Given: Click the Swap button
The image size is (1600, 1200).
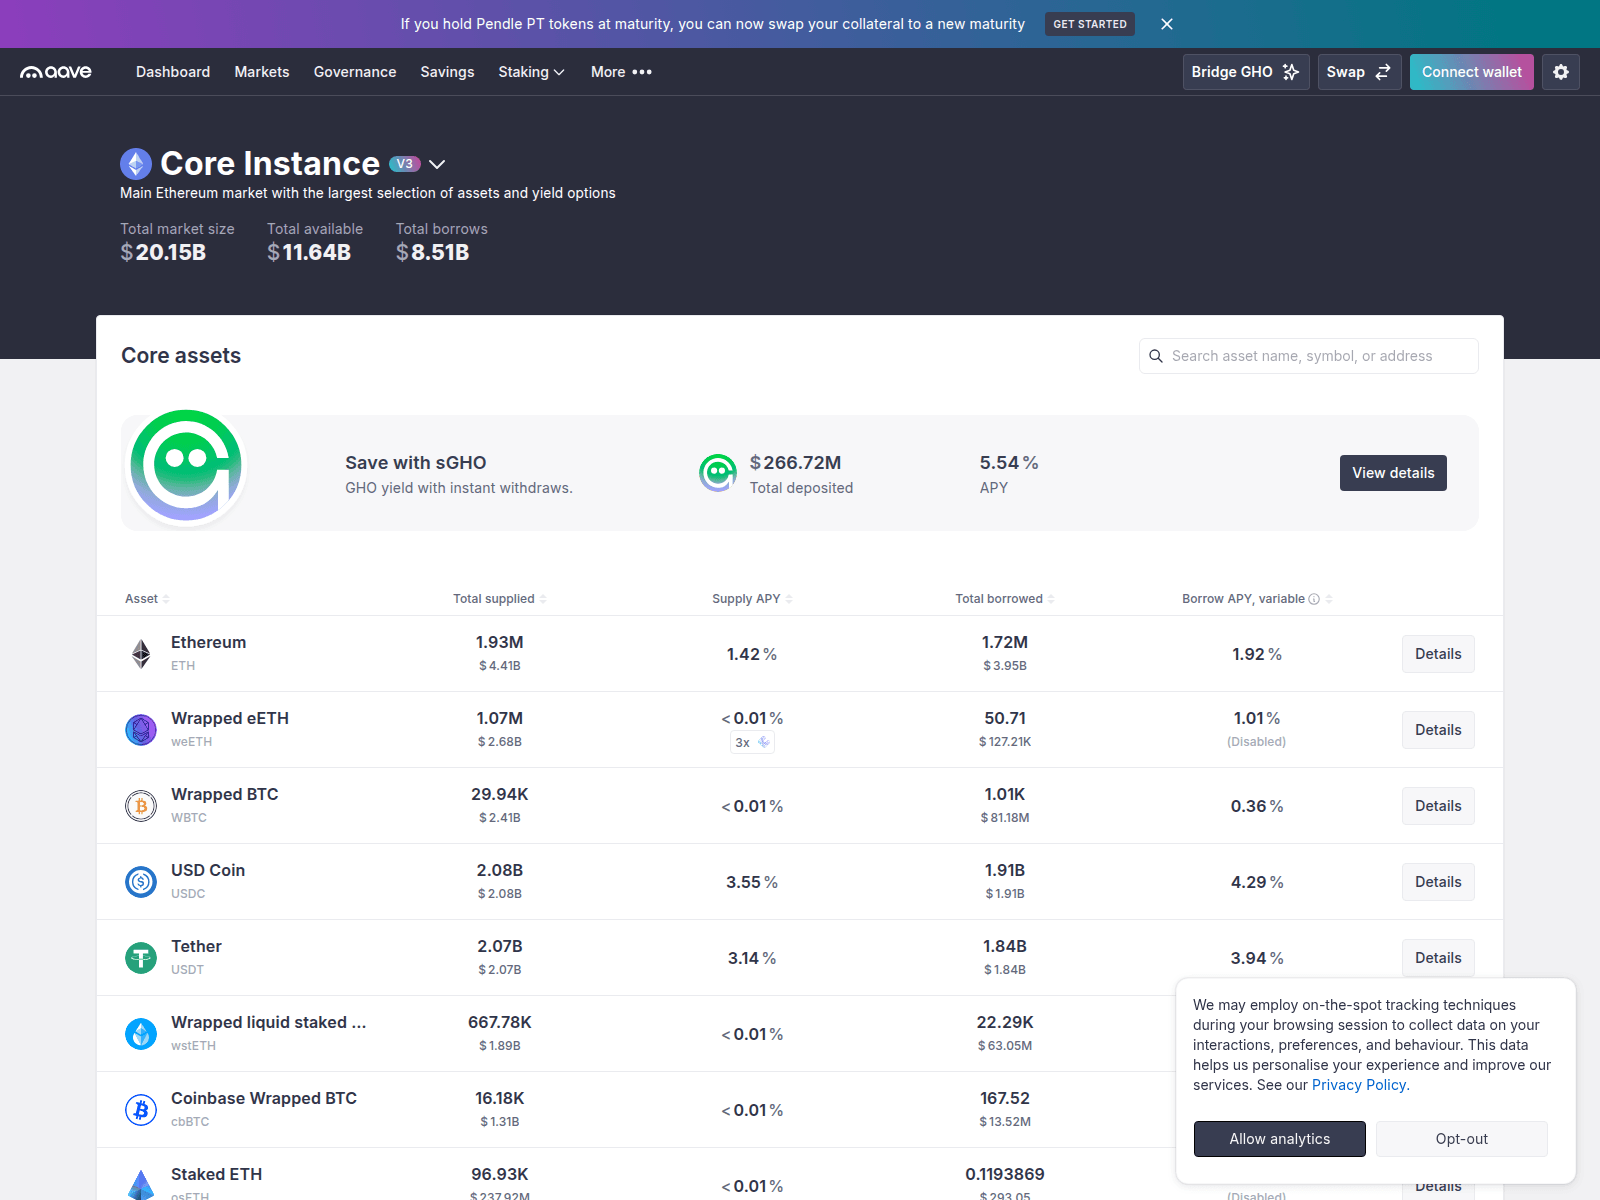Looking at the screenshot, I should tap(1359, 72).
